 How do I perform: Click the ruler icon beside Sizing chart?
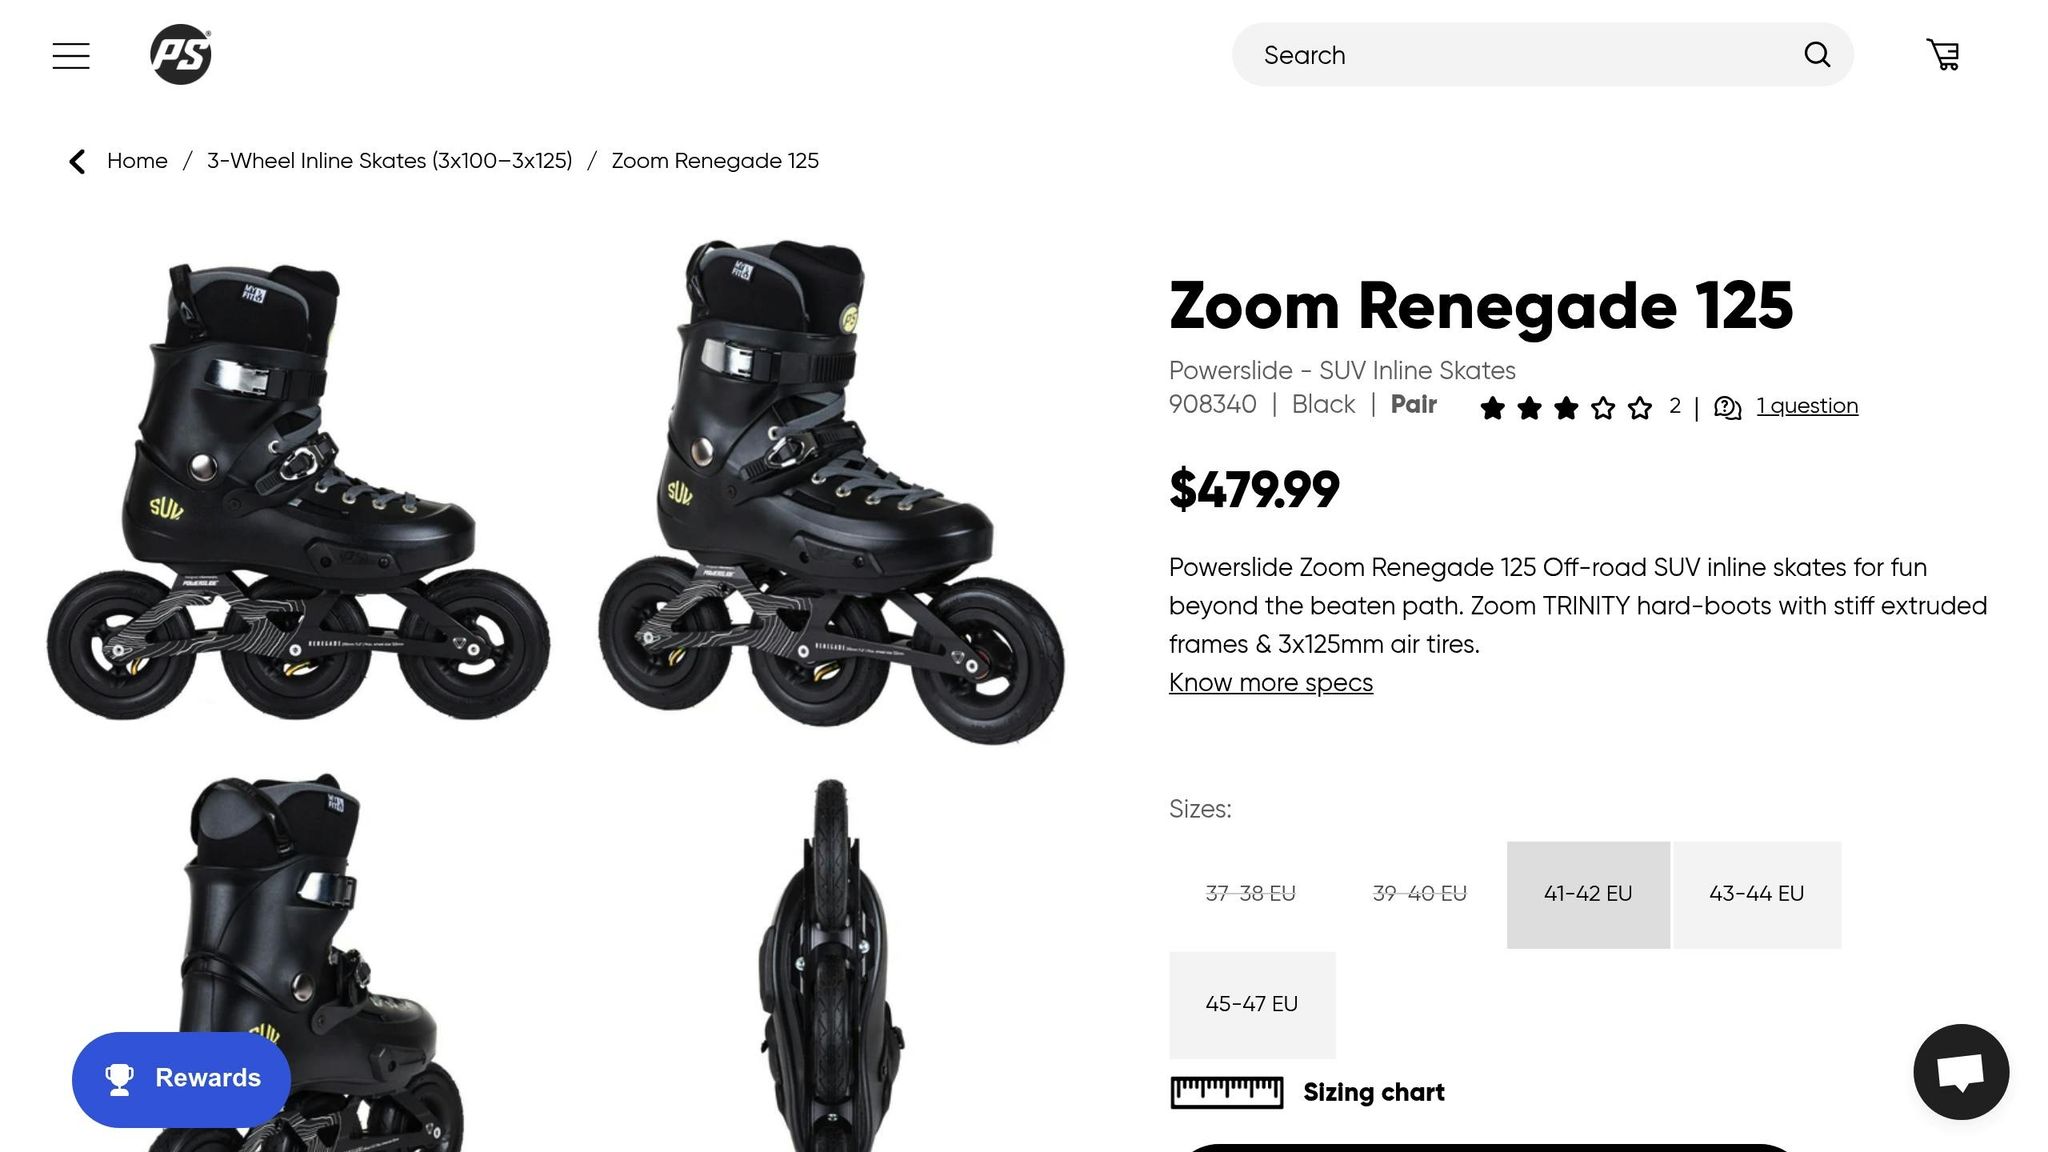pyautogui.click(x=1226, y=1092)
